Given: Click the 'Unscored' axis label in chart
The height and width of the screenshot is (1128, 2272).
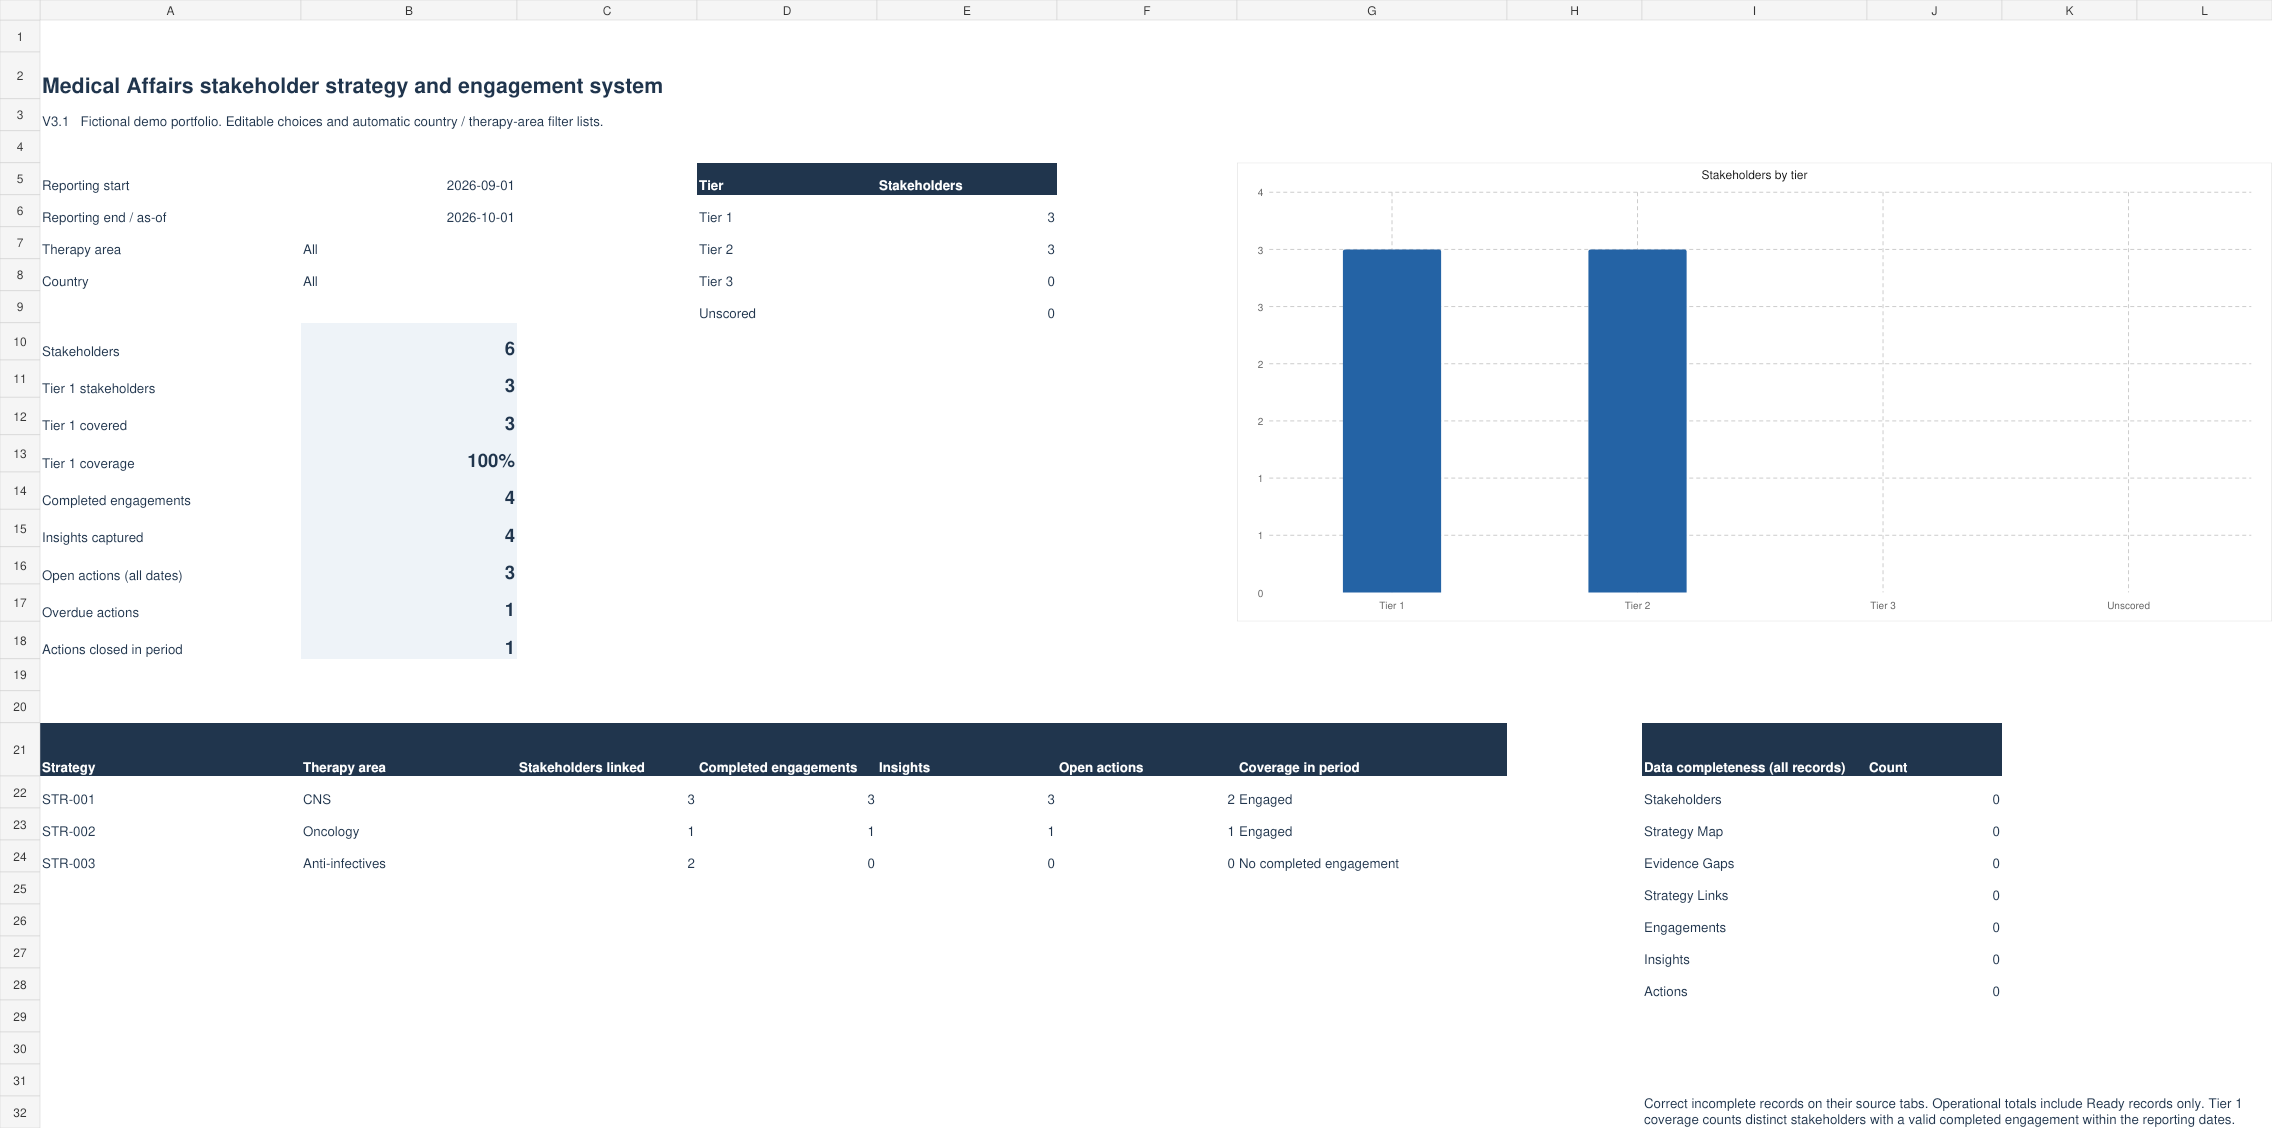Looking at the screenshot, I should 2128,606.
